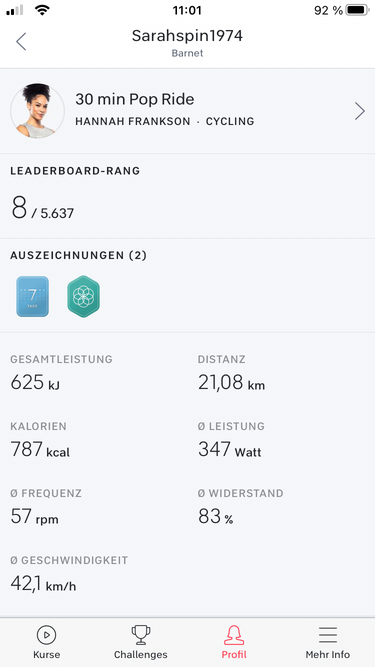
Task: Select the leaderboard rank 8 / 5.637
Action: (42, 208)
